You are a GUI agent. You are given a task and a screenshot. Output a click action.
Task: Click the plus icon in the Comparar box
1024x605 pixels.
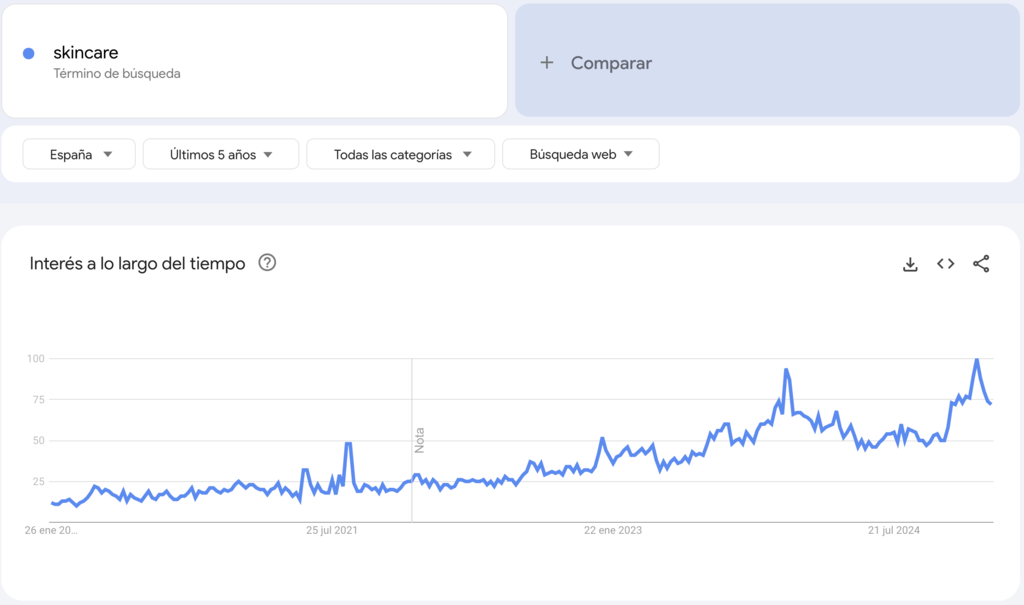point(547,62)
